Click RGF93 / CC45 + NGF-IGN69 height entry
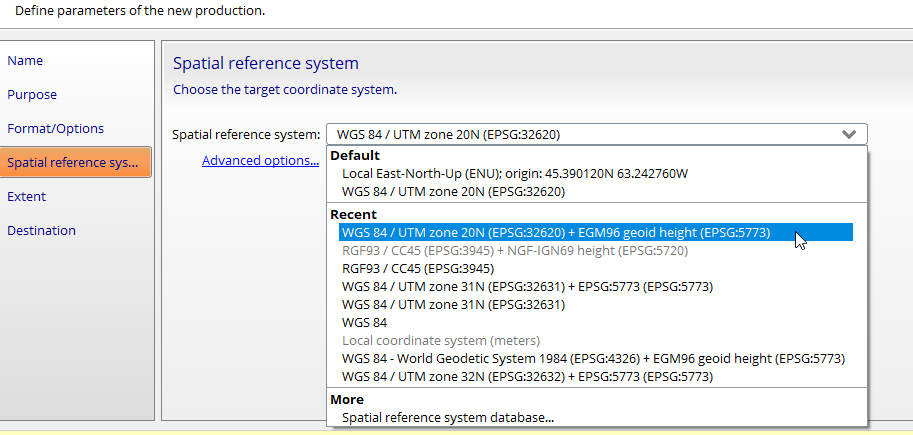 pyautogui.click(x=515, y=250)
